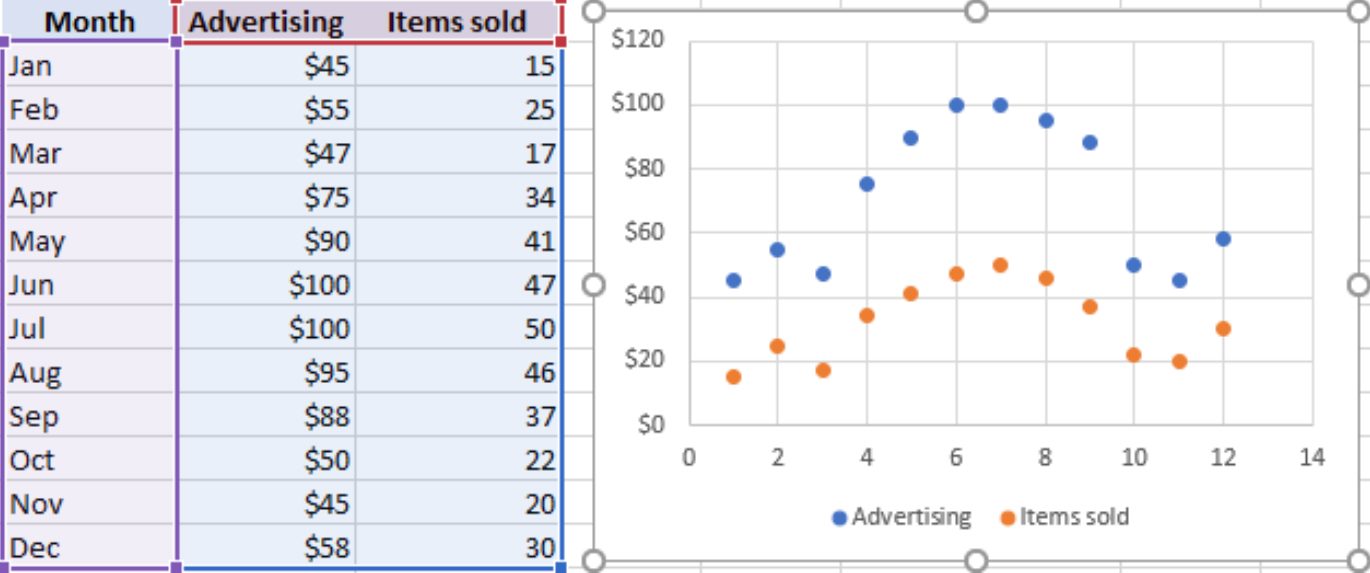Screen dimensions: 1370x573
Task: Click the $90 advertising cell for May
Action: [267, 241]
